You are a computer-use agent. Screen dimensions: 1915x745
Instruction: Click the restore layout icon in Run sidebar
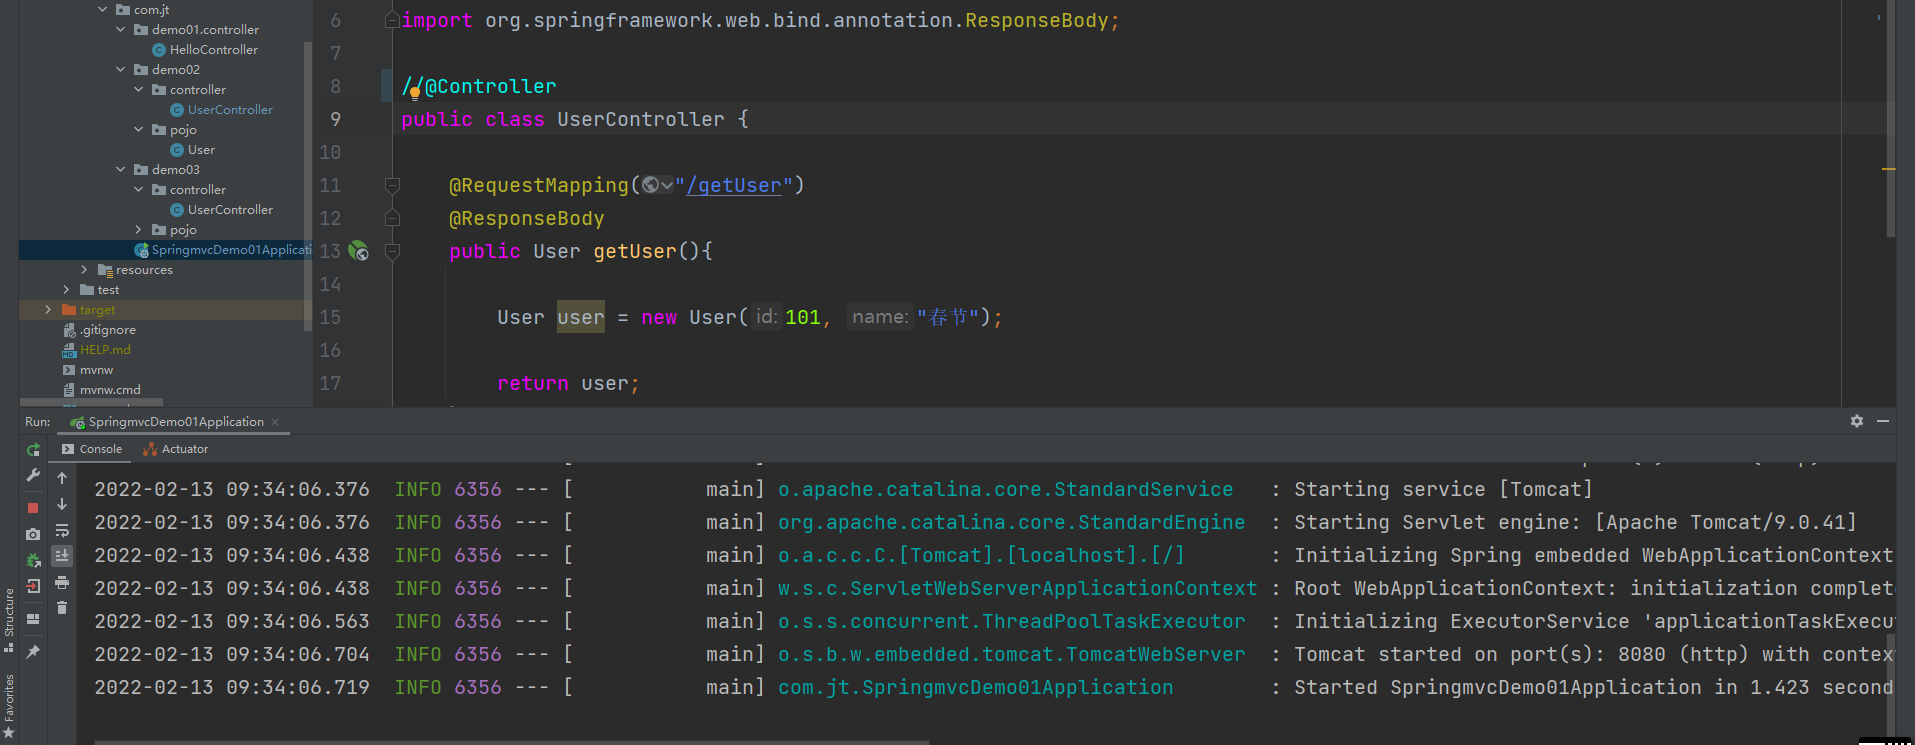coord(33,619)
